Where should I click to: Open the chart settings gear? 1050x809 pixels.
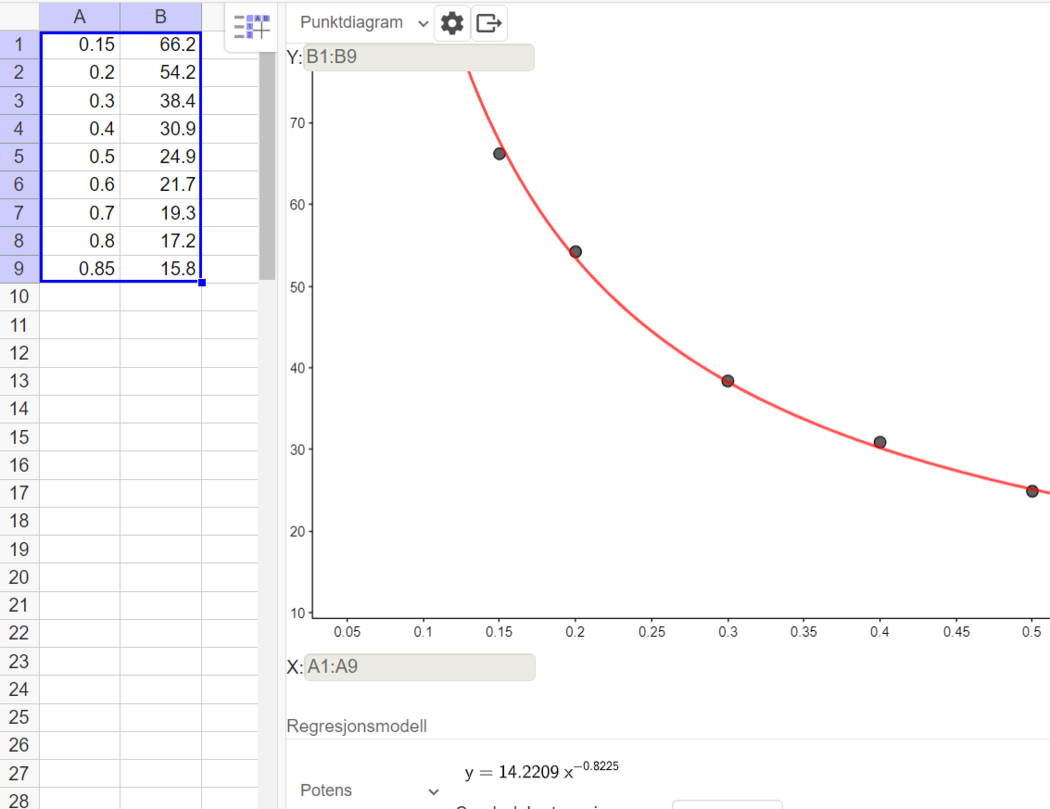click(452, 23)
